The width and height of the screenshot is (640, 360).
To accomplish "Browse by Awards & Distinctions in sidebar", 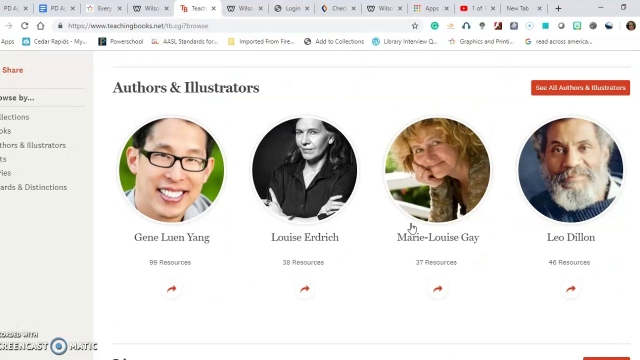I will [33, 187].
